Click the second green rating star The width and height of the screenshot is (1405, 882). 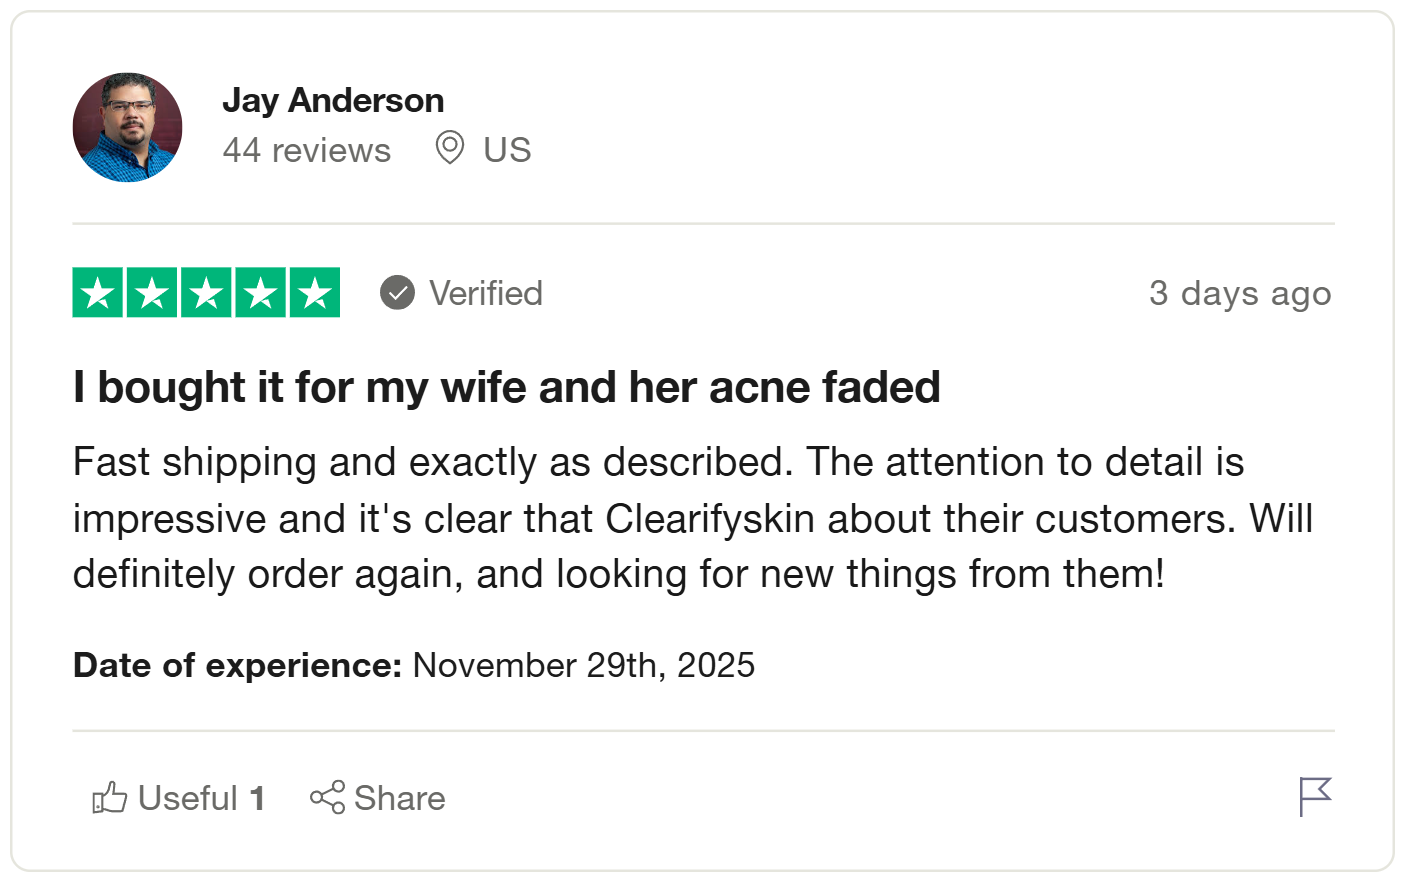(152, 293)
